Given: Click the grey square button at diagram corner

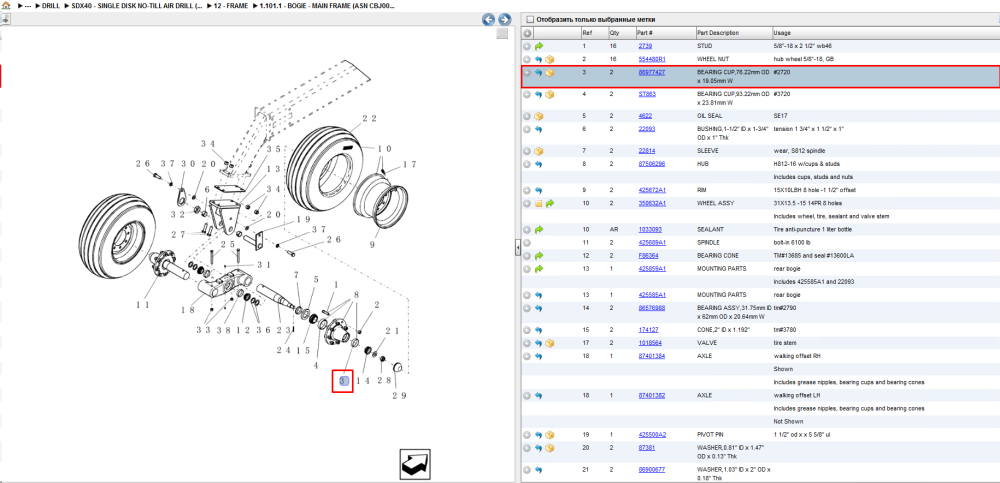Looking at the screenshot, I should pos(503,33).
